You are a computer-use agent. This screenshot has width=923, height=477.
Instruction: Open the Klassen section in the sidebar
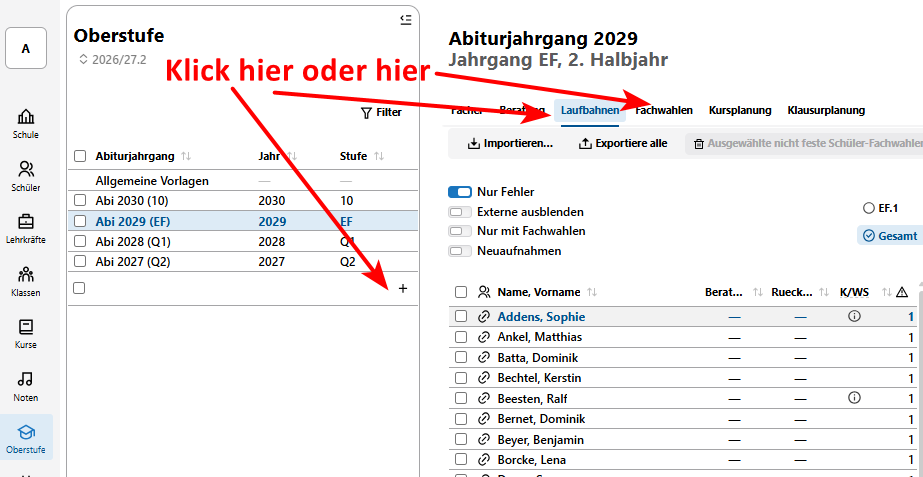[26, 281]
